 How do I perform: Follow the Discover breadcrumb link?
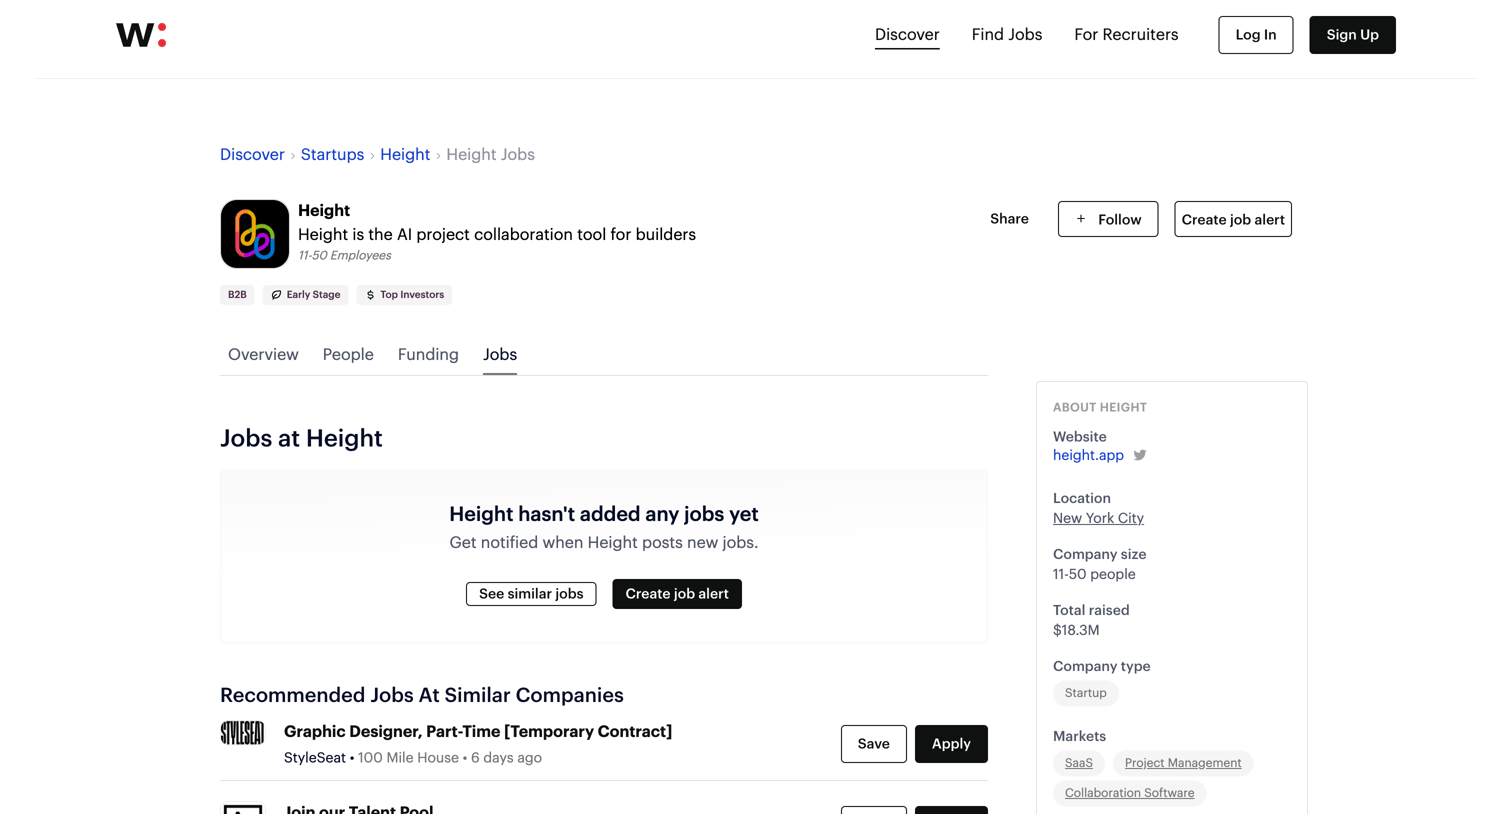pyautogui.click(x=252, y=155)
